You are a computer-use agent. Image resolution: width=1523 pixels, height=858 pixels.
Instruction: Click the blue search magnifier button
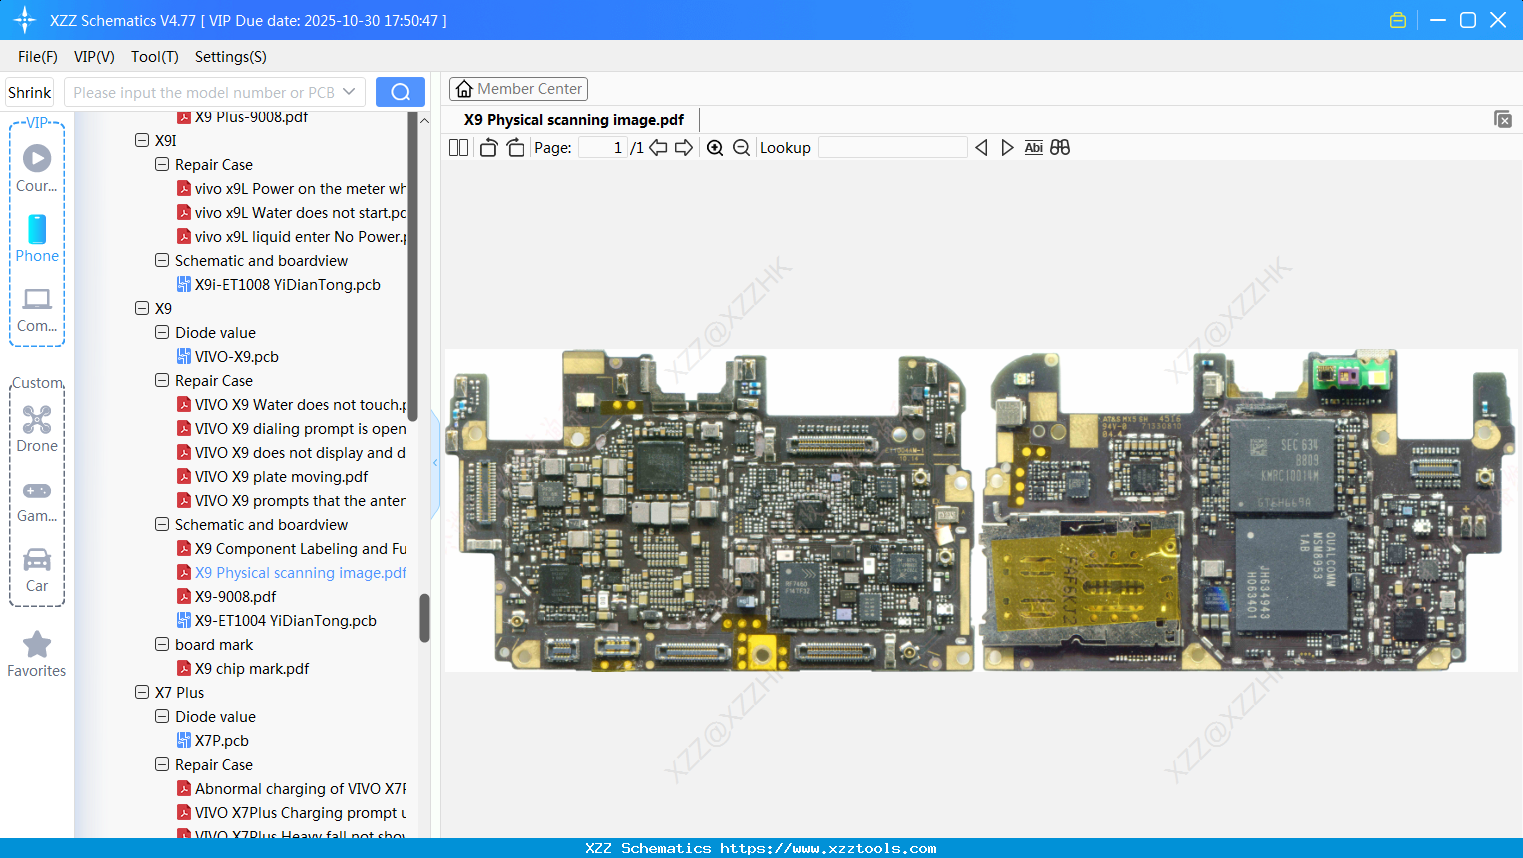tap(400, 92)
